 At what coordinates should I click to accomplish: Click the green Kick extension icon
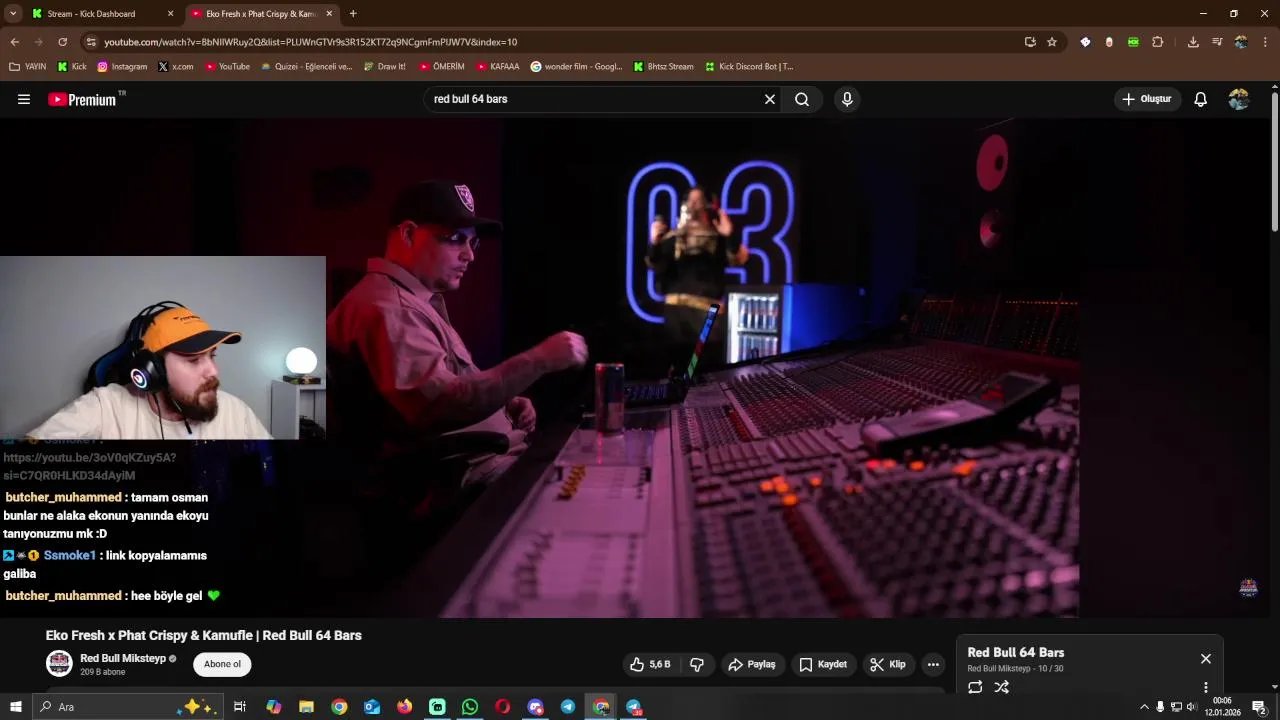click(x=1133, y=42)
